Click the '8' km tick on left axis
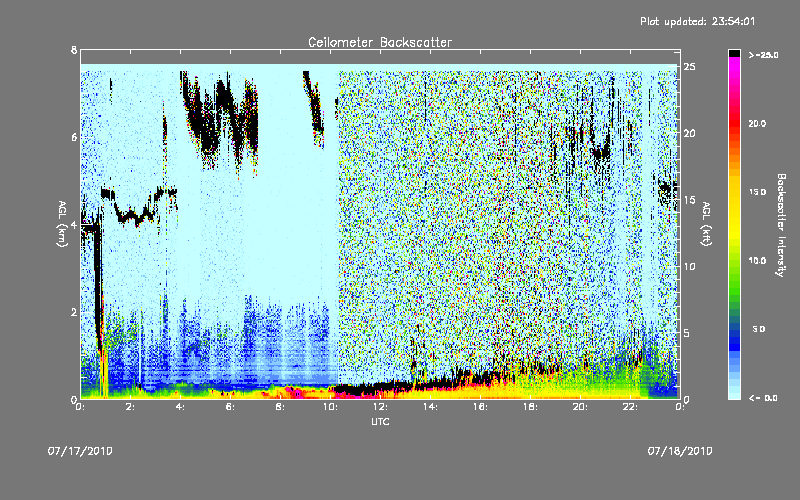 [x=74, y=50]
